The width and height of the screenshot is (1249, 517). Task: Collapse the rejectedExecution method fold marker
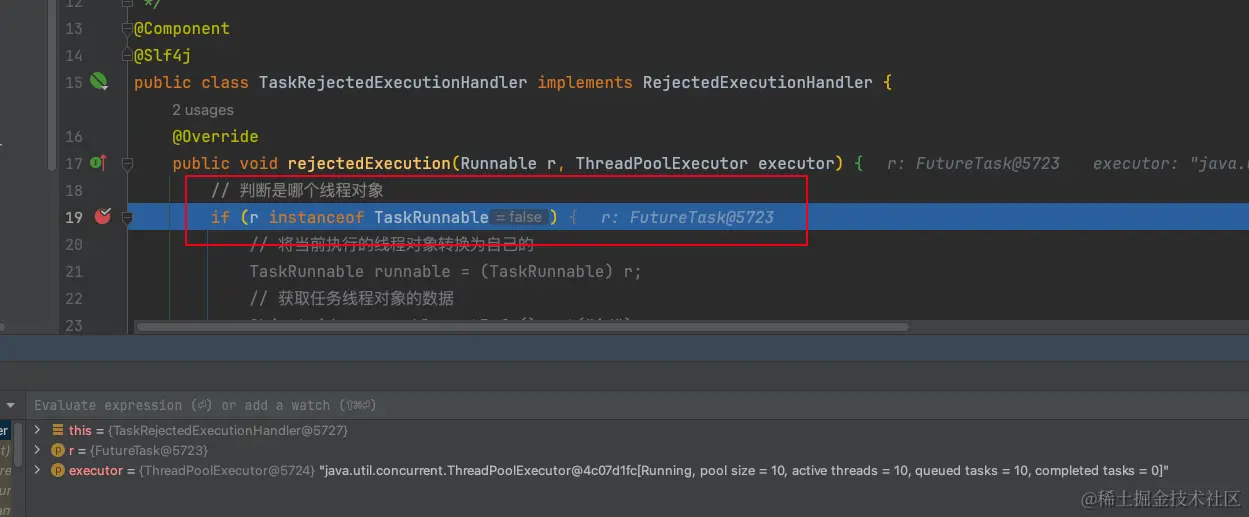coord(127,162)
